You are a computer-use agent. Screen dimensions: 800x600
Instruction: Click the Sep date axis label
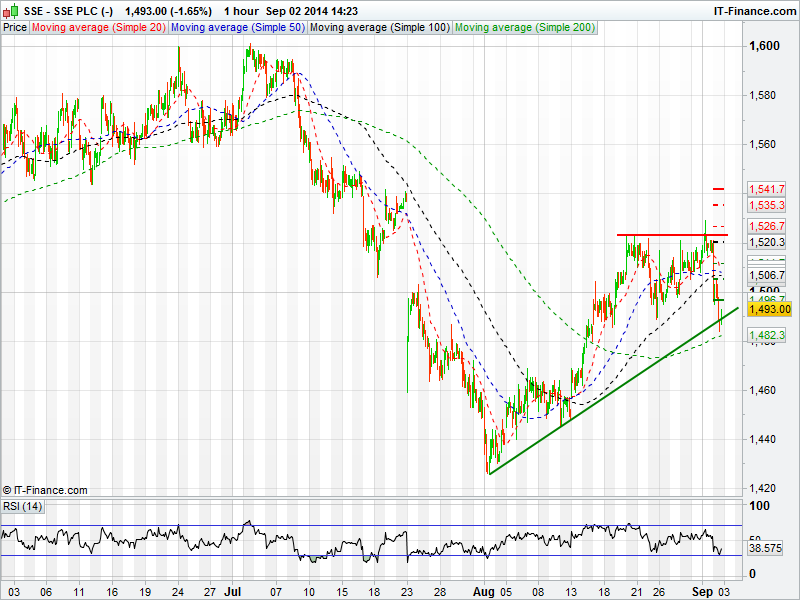pos(702,592)
